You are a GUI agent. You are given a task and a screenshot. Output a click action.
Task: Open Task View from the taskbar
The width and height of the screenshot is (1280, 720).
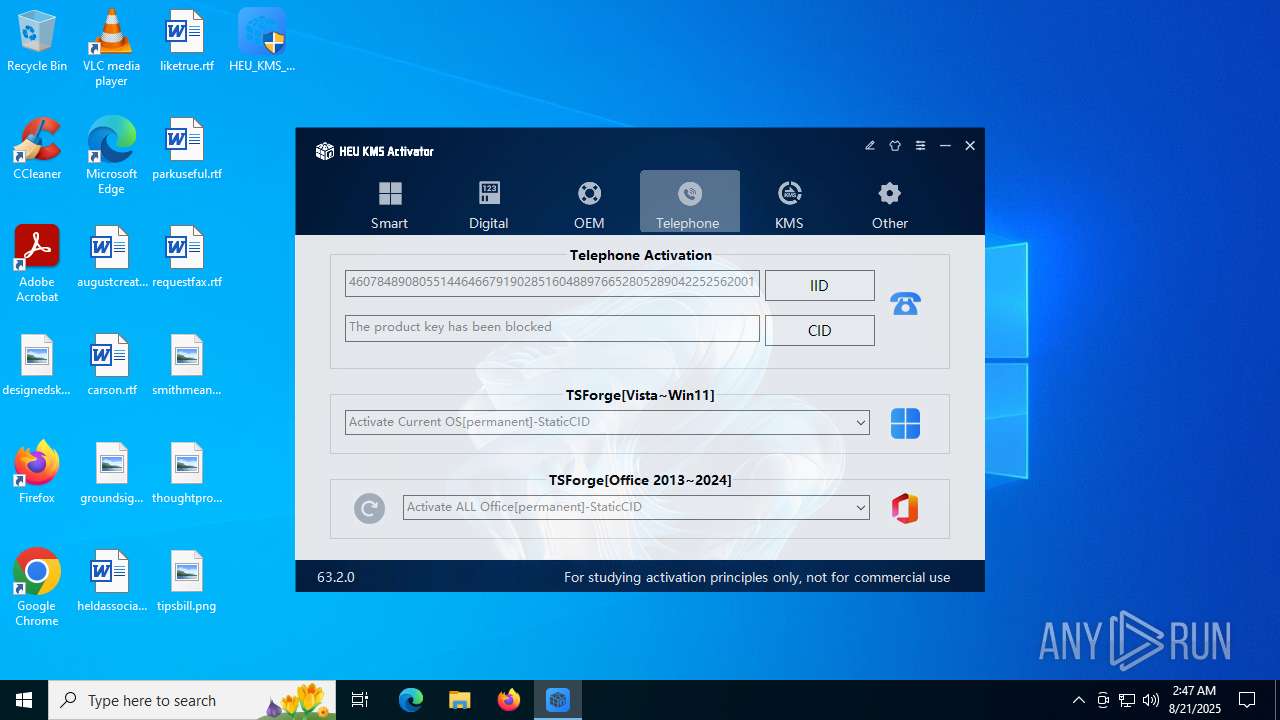tap(360, 700)
